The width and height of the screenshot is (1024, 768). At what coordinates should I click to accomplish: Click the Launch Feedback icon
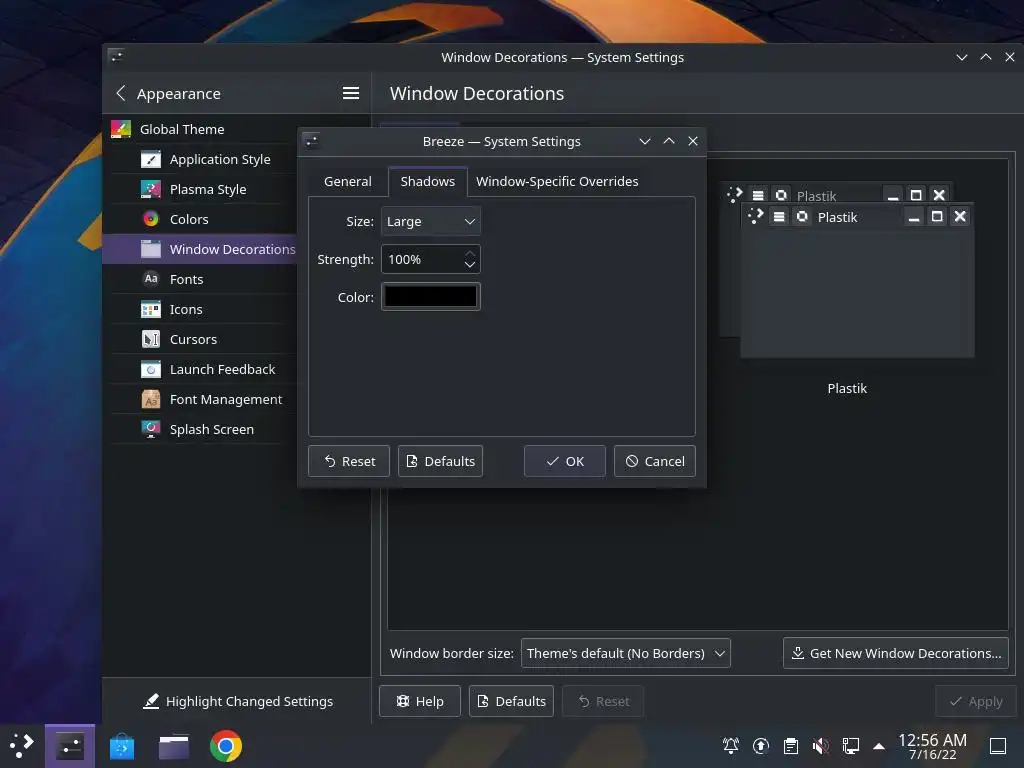pyautogui.click(x=151, y=369)
